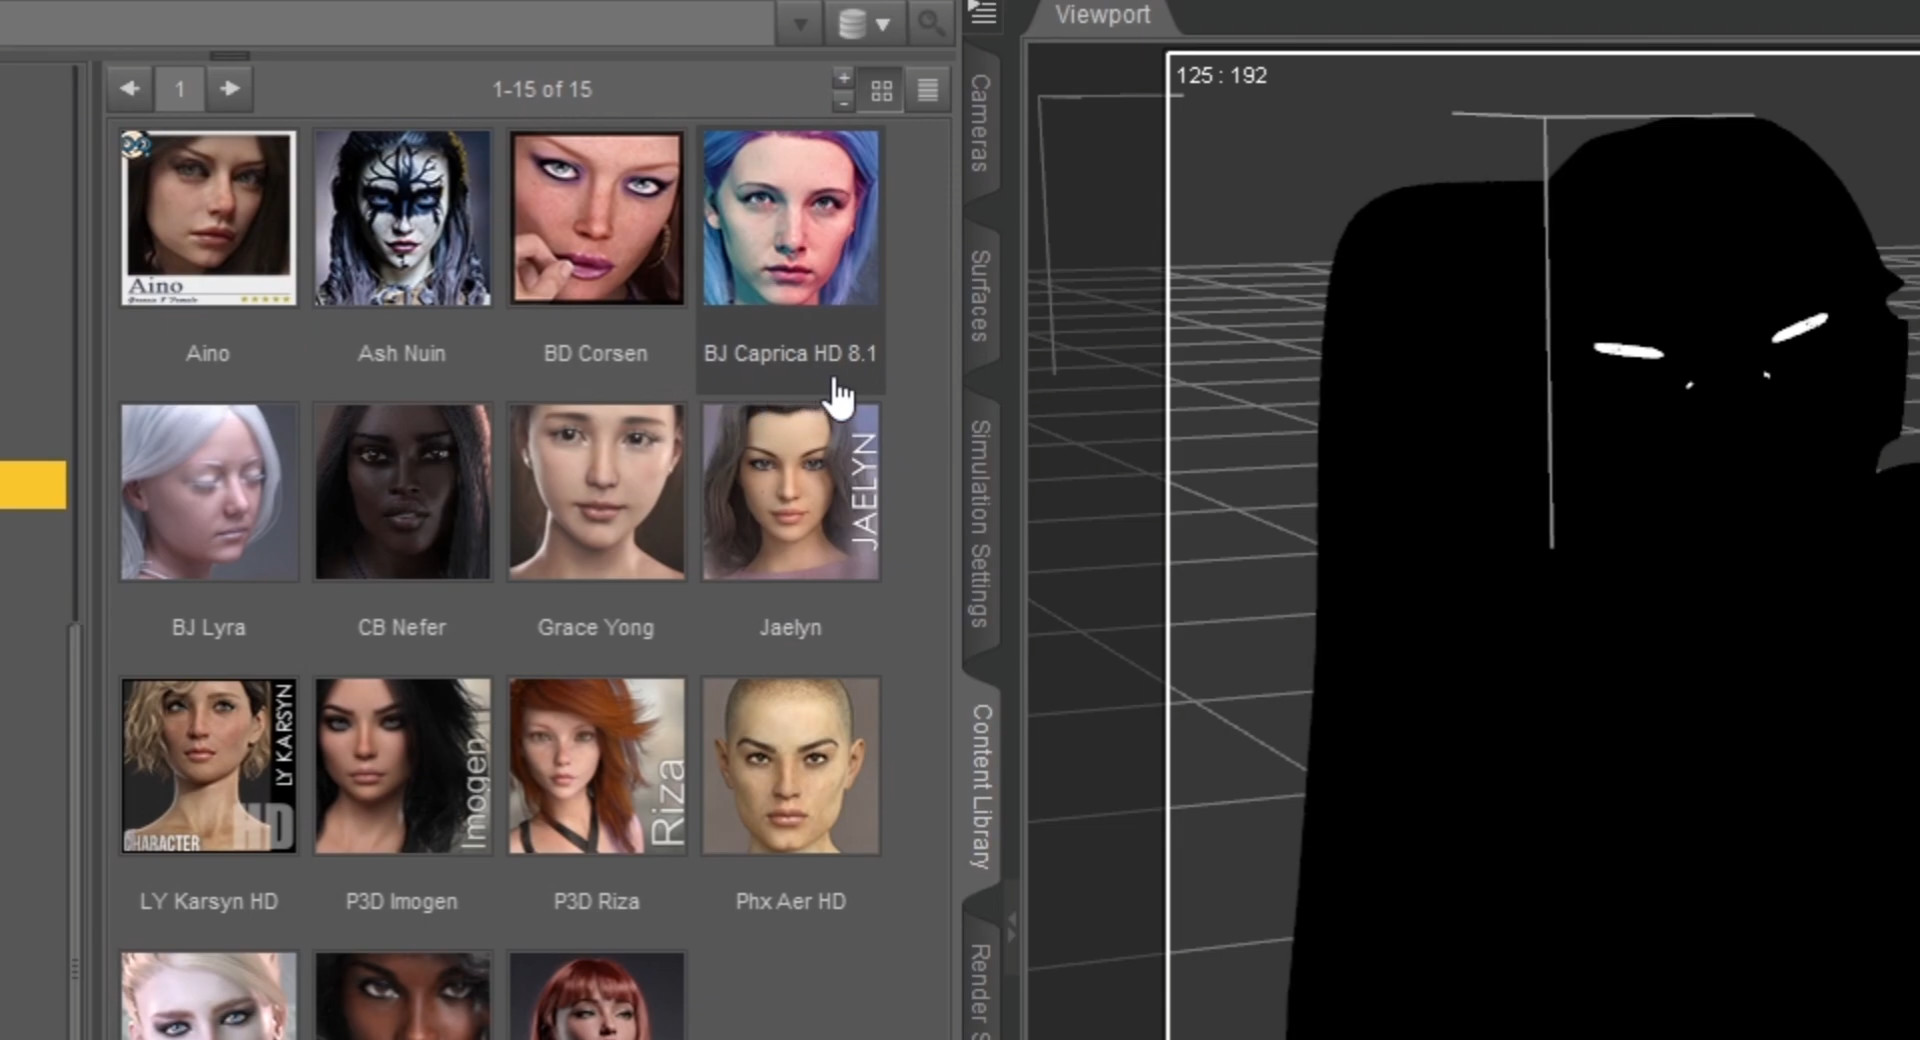Click the search magnifier icon
Image resolution: width=1920 pixels, height=1040 pixels.
coord(931,23)
